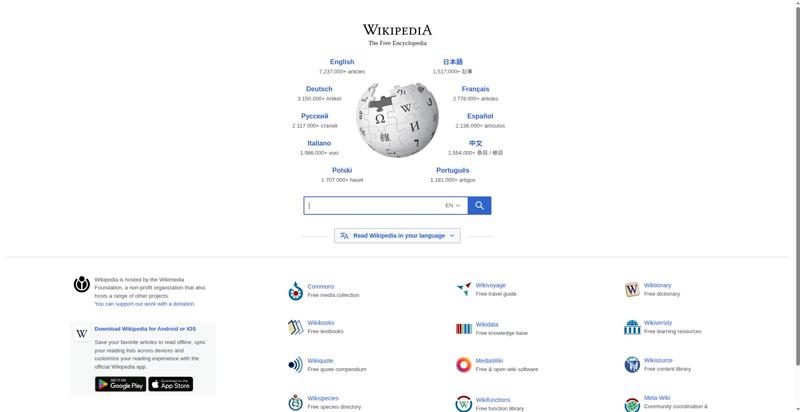Expand Read Wikipedia in your language
The width and height of the screenshot is (800, 412).
click(397, 236)
